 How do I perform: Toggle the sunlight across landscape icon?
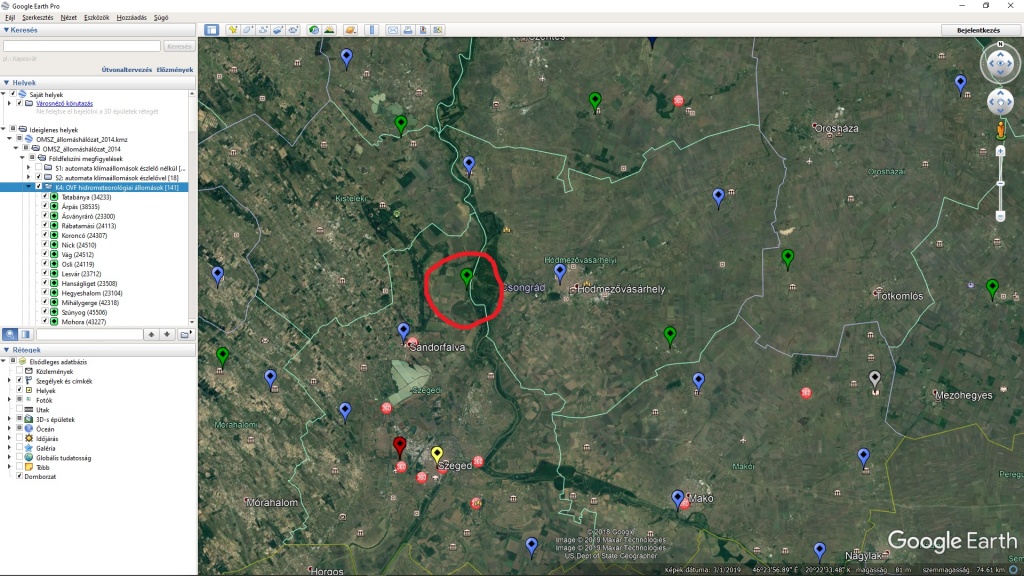329,30
